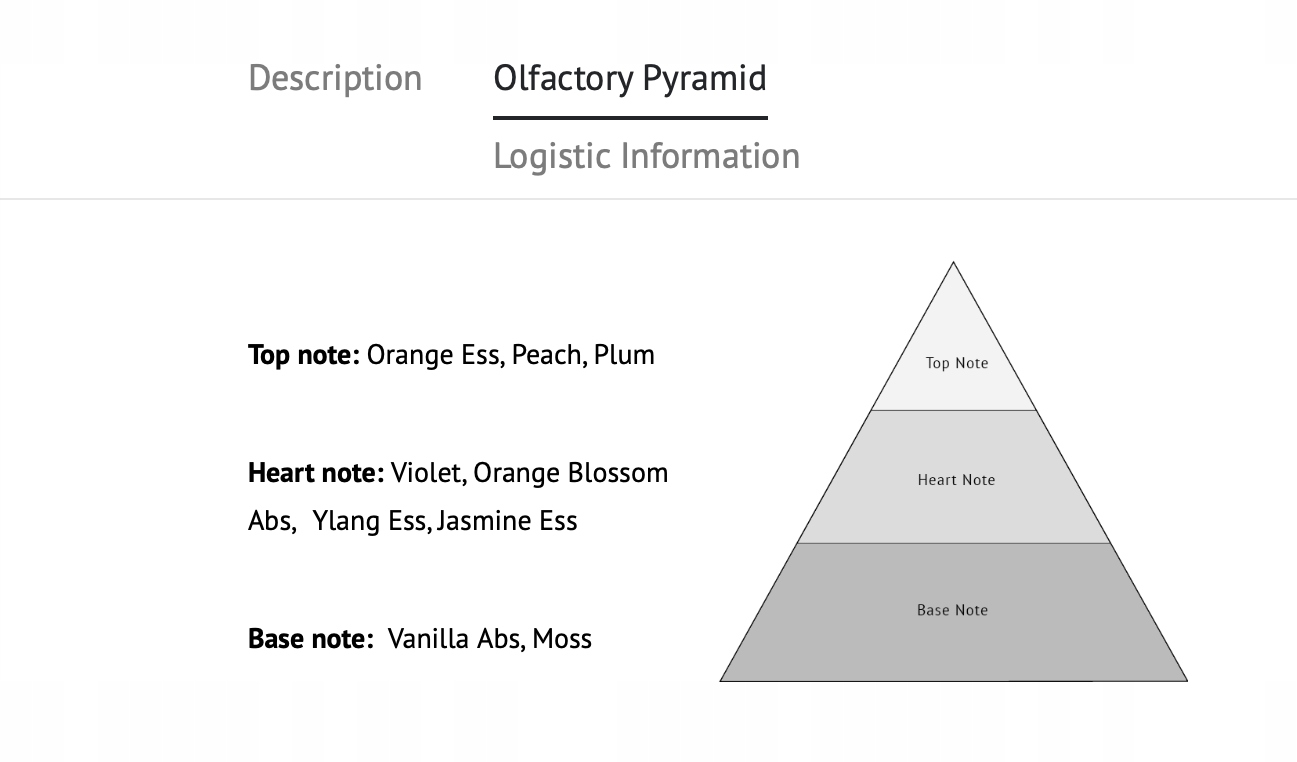
Task: Click the "Vanilla Abs" base note text
Action: click(x=454, y=639)
